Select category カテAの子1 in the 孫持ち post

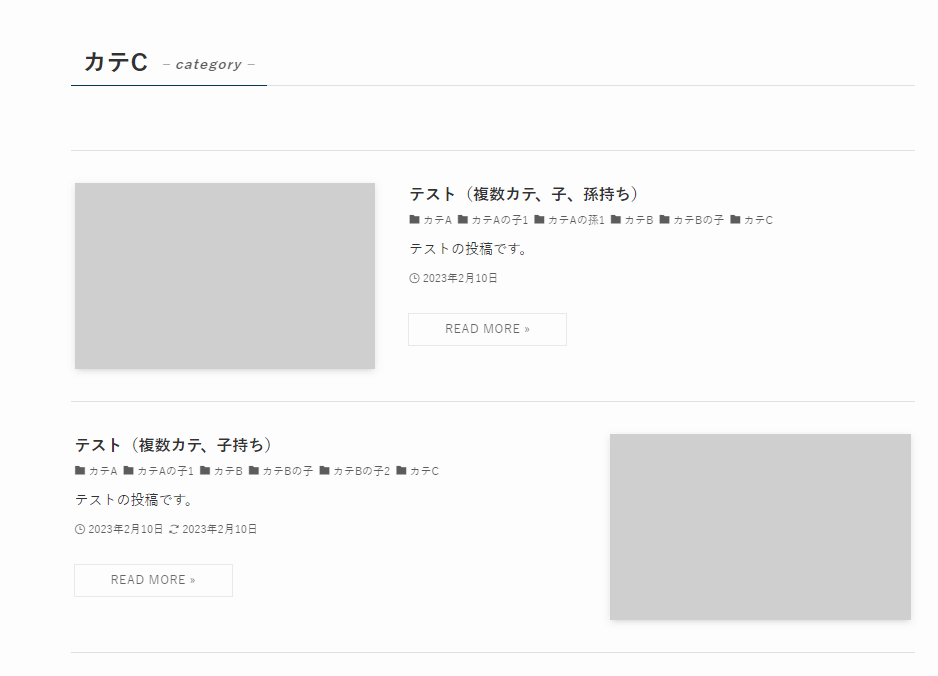(500, 220)
